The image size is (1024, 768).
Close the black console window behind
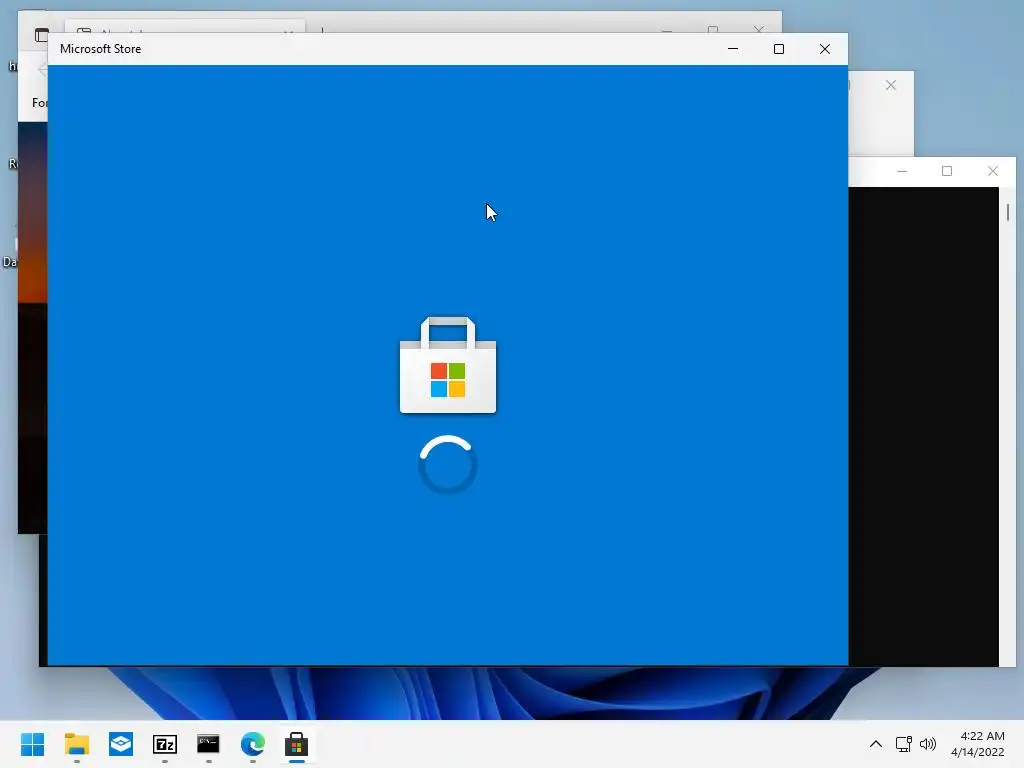point(993,171)
